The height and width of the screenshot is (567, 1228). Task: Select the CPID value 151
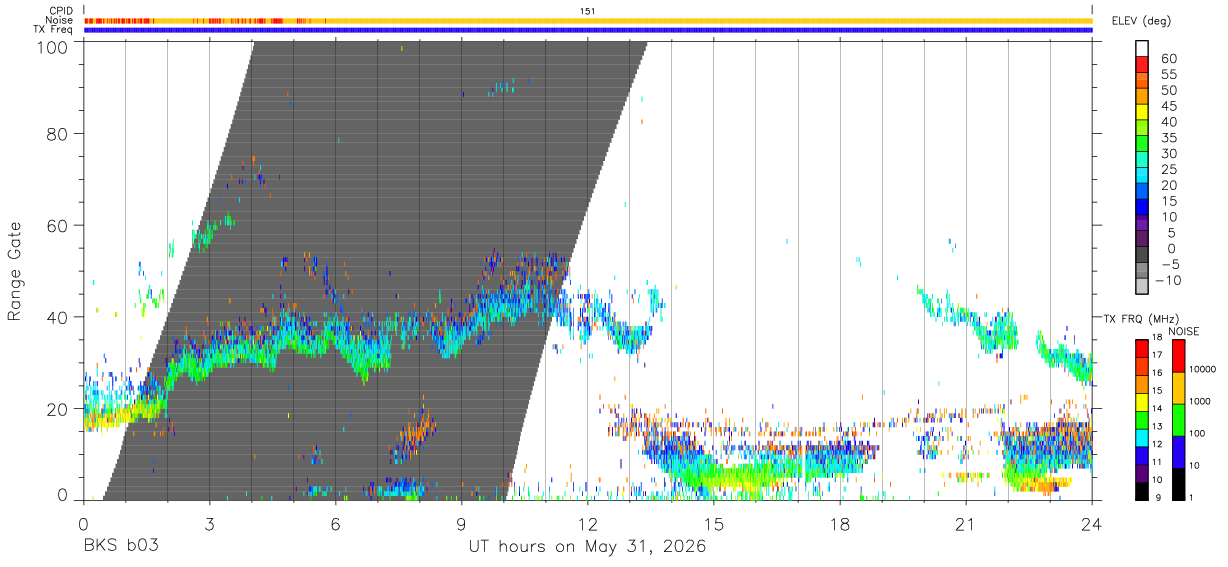588,11
